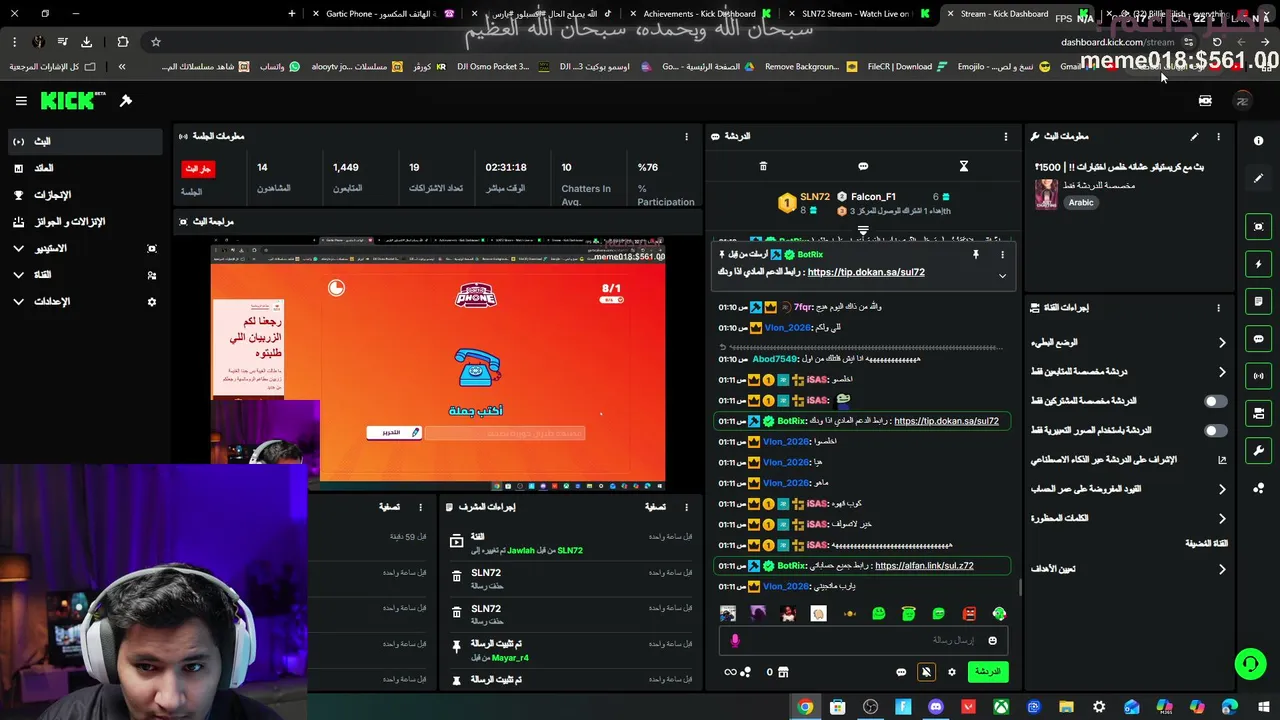
Task: Open account age restrictions arrow
Action: coord(1222,489)
